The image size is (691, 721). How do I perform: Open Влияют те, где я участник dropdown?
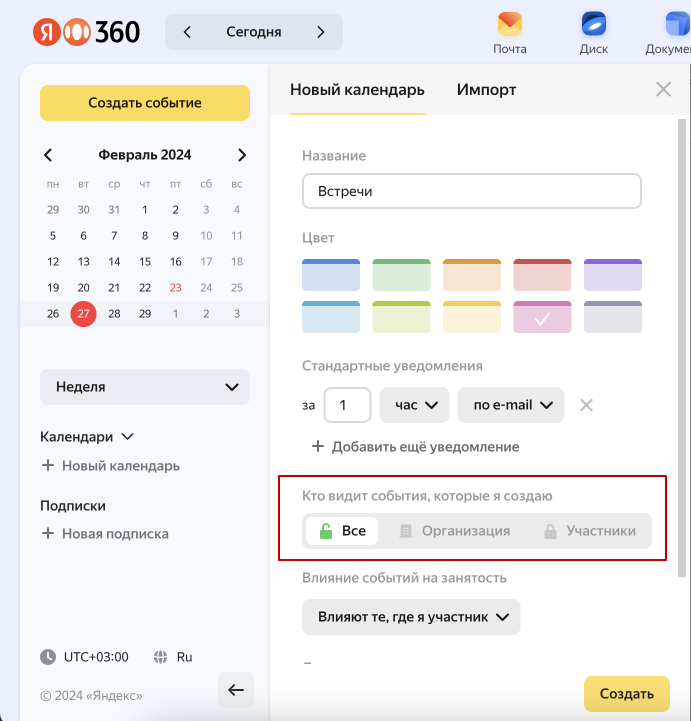click(411, 617)
